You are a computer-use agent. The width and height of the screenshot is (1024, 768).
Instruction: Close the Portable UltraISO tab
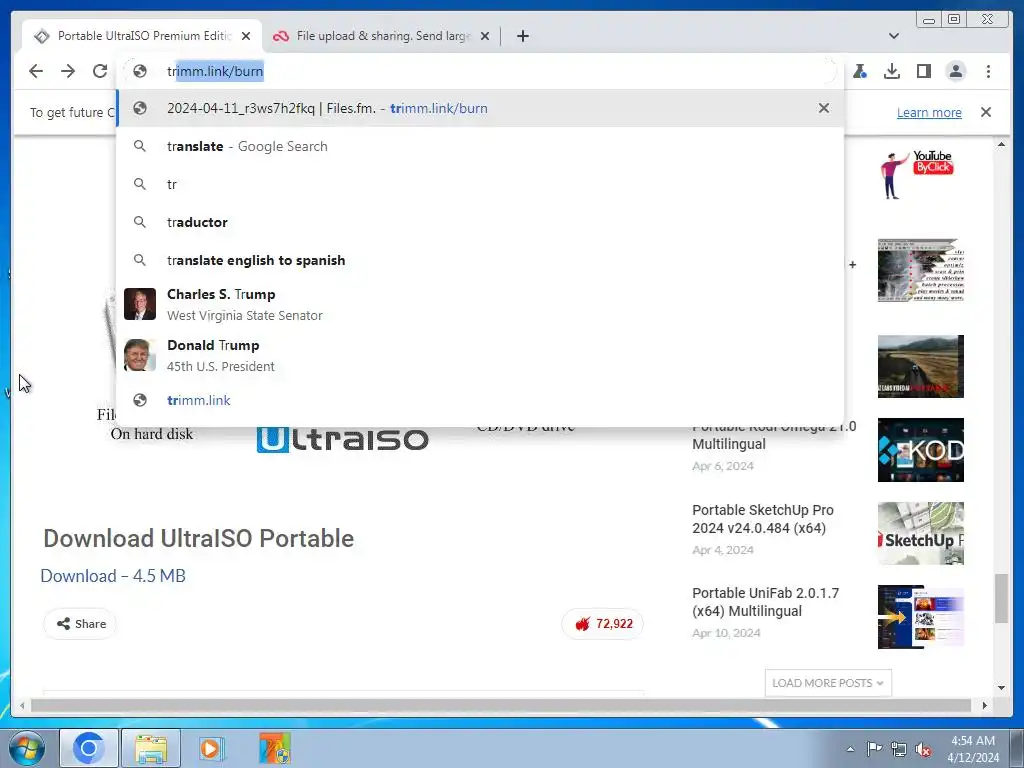[246, 36]
